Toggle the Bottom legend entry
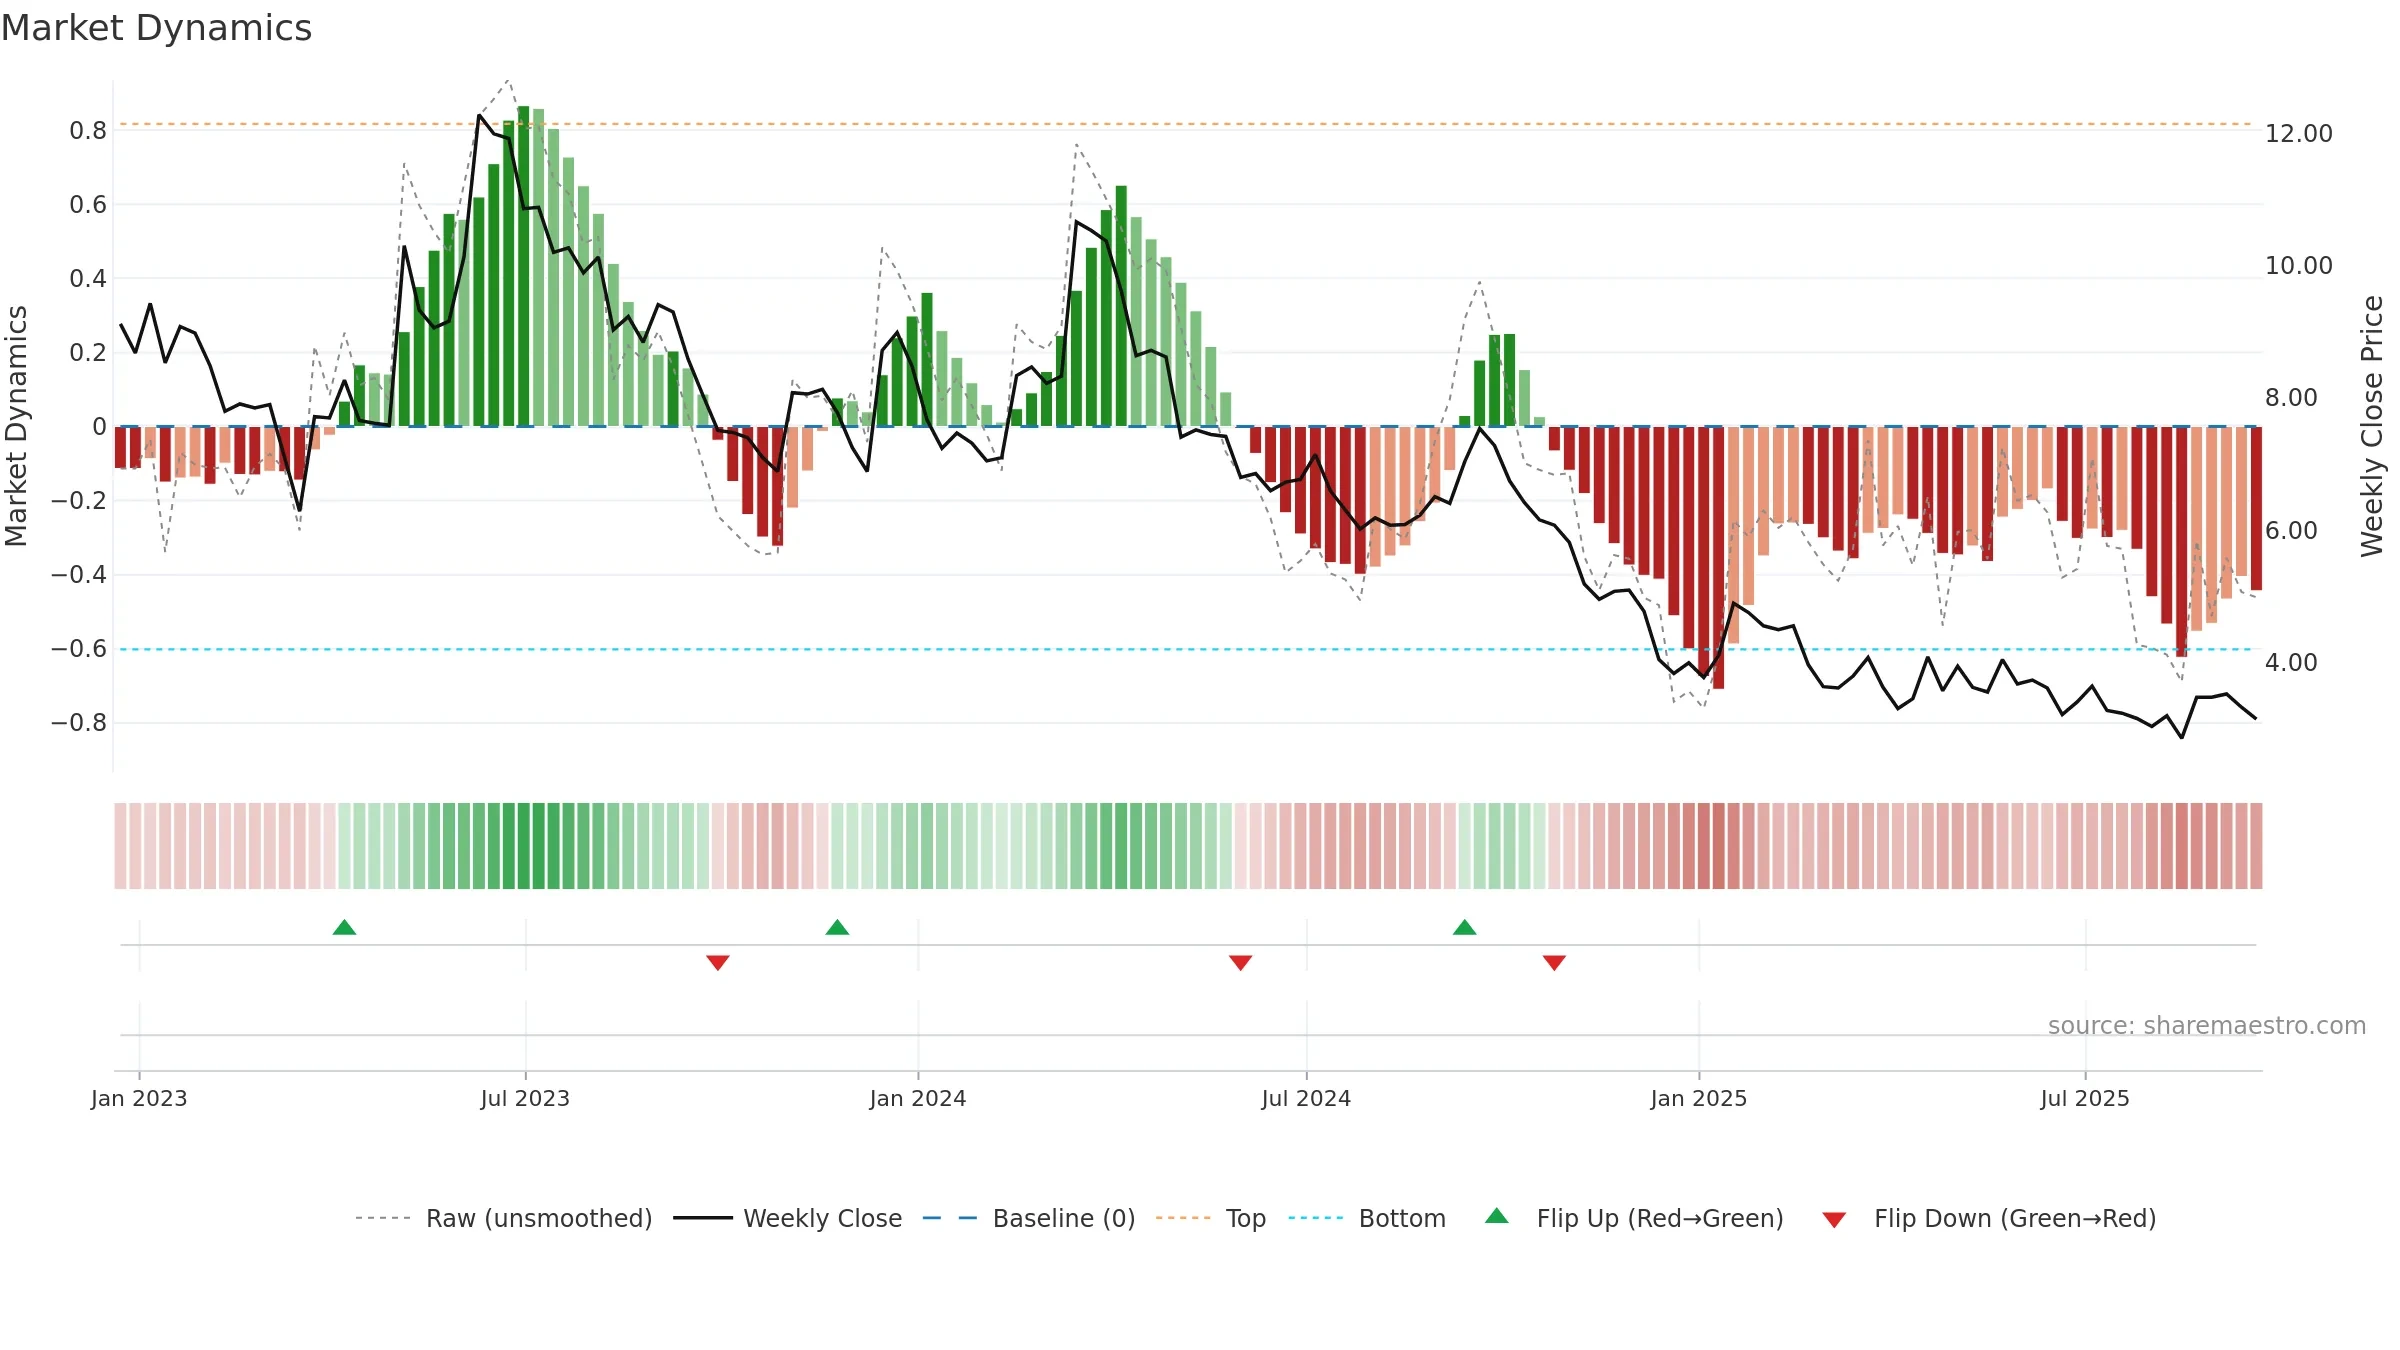 (x=1367, y=1218)
